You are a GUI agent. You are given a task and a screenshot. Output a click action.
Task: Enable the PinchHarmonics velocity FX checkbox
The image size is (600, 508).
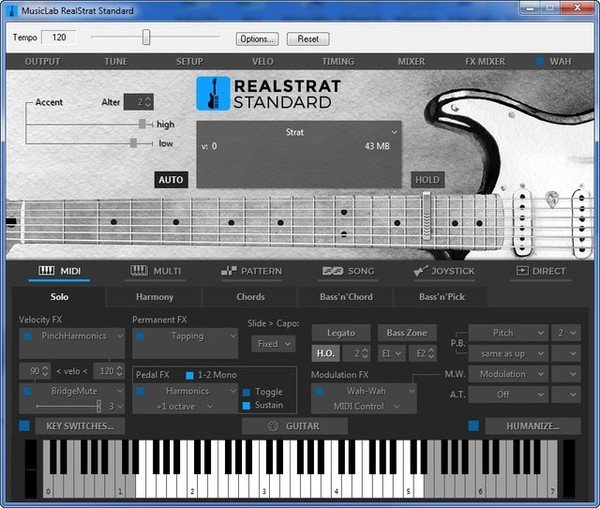coord(27,336)
